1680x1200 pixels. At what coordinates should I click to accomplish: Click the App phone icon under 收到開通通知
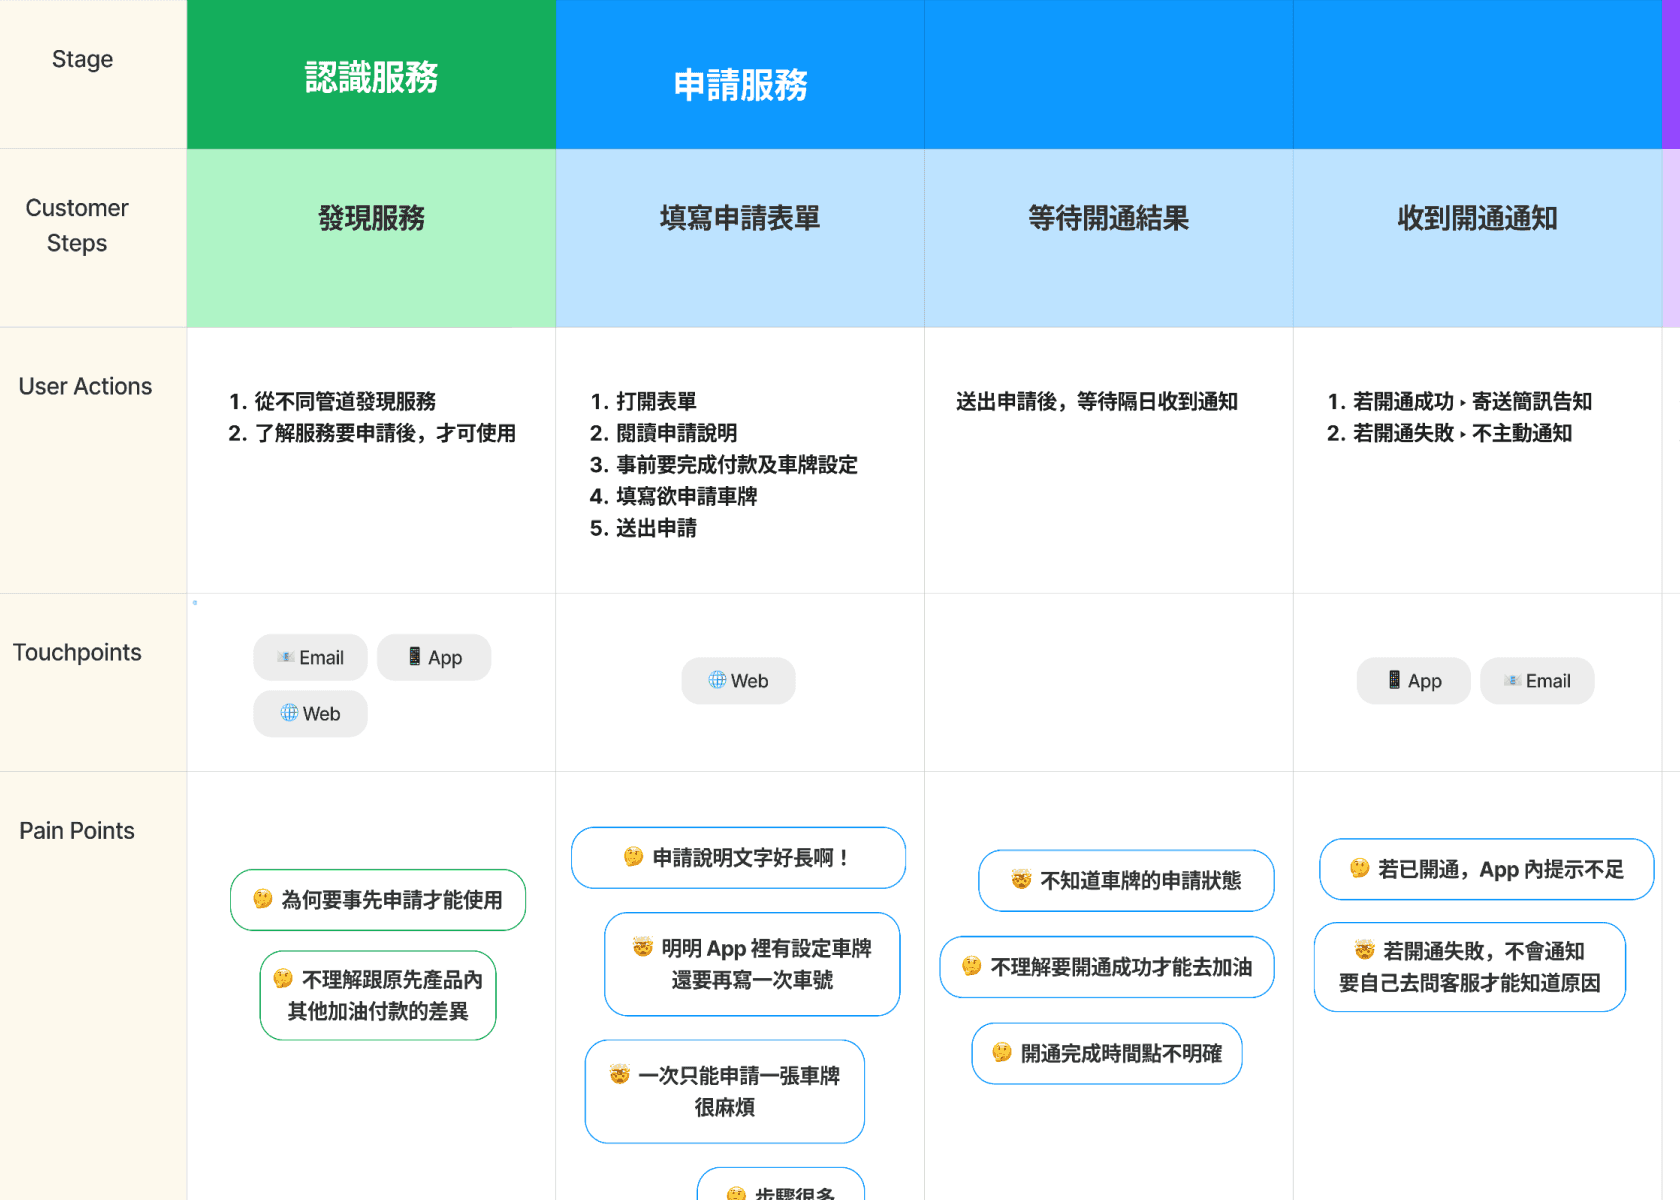(1394, 680)
